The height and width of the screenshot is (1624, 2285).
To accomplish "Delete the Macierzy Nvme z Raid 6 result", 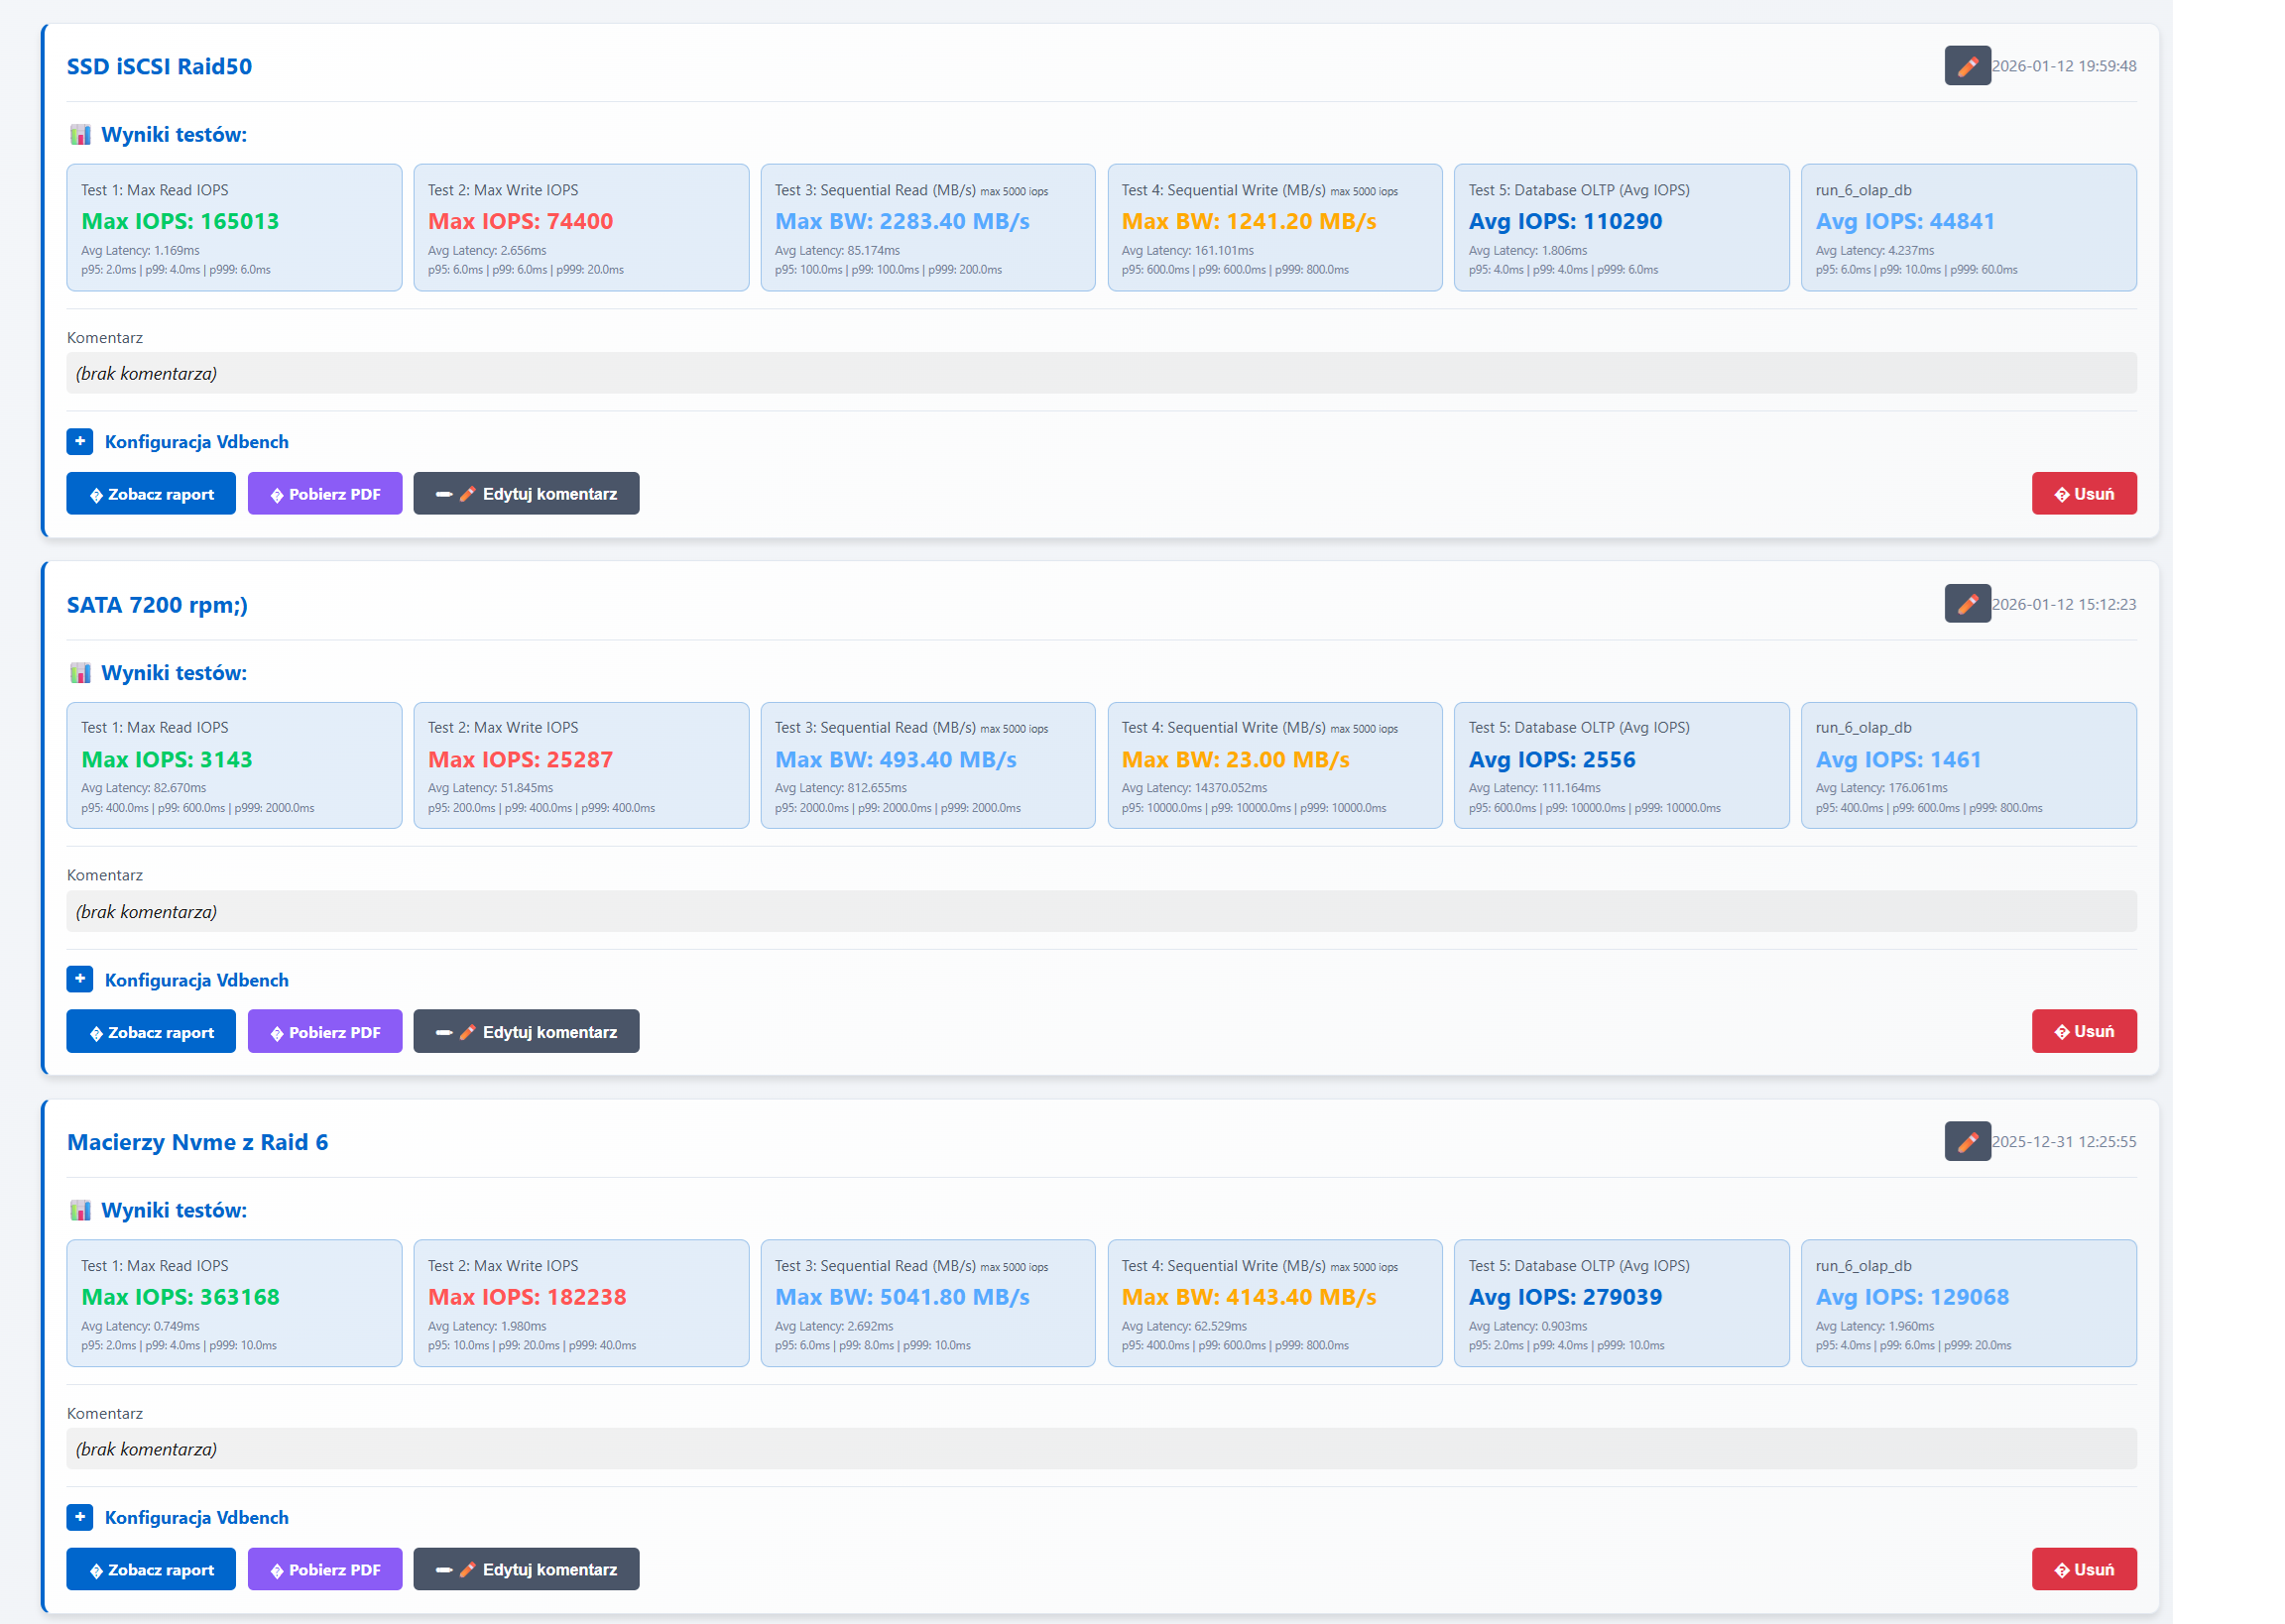I will 2083,1569.
